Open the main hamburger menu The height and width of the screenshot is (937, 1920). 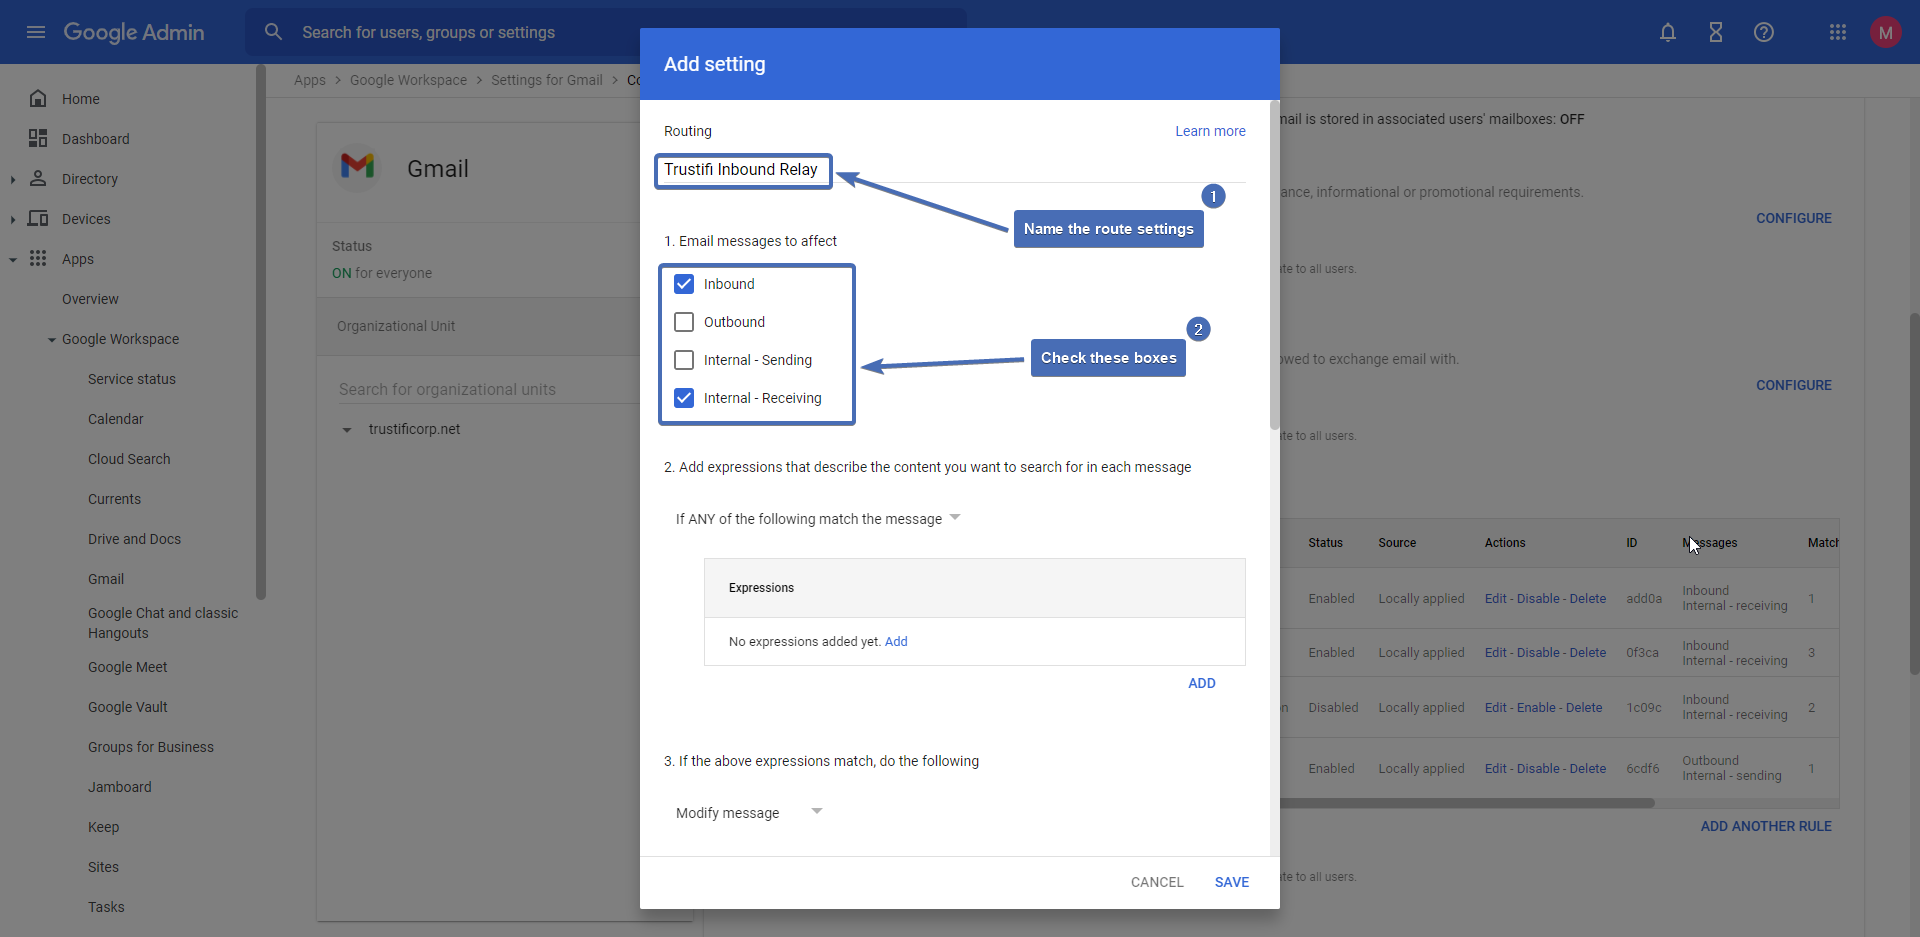(x=36, y=32)
